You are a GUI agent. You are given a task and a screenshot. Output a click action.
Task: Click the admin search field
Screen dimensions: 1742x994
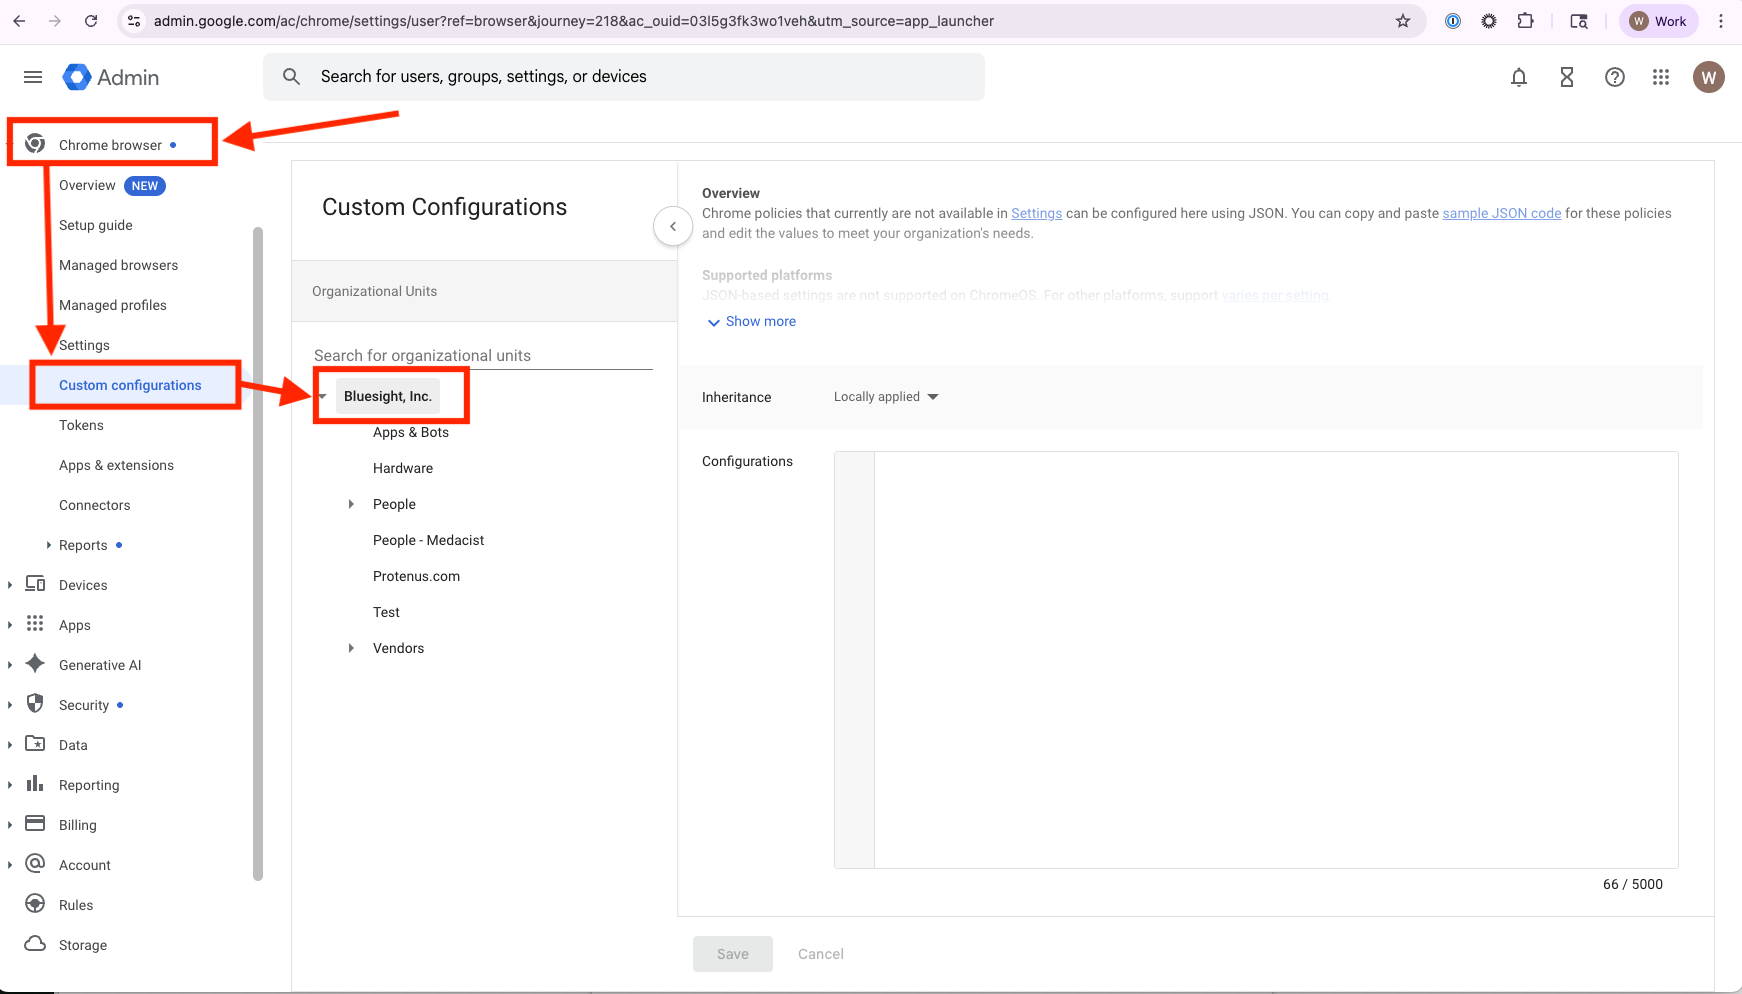click(624, 77)
